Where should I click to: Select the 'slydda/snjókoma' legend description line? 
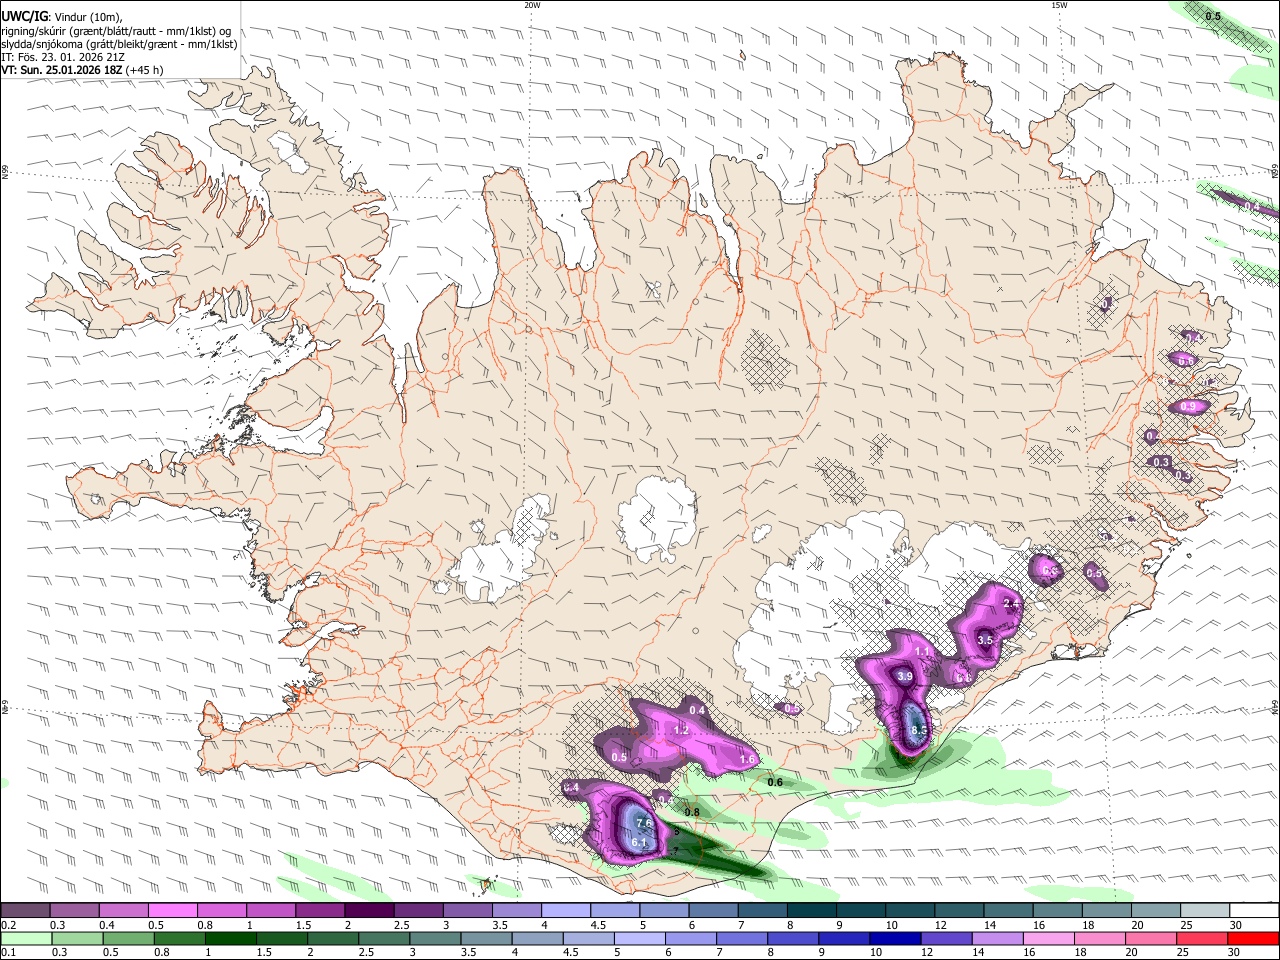point(119,43)
